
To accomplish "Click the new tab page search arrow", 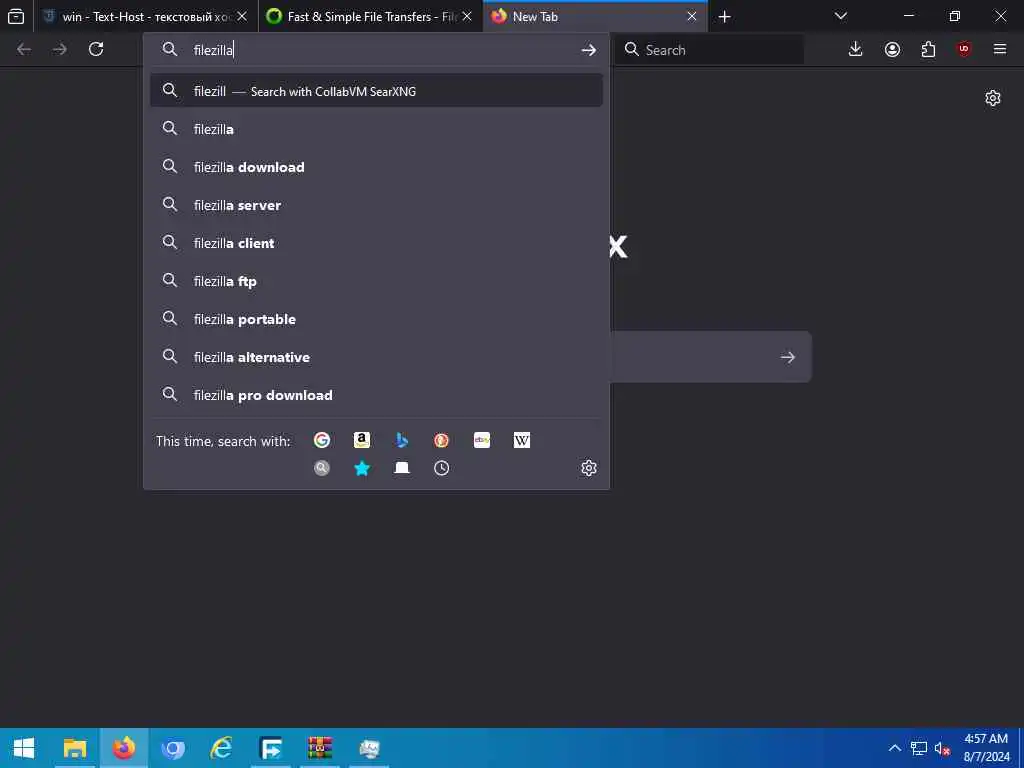I will [x=788, y=357].
